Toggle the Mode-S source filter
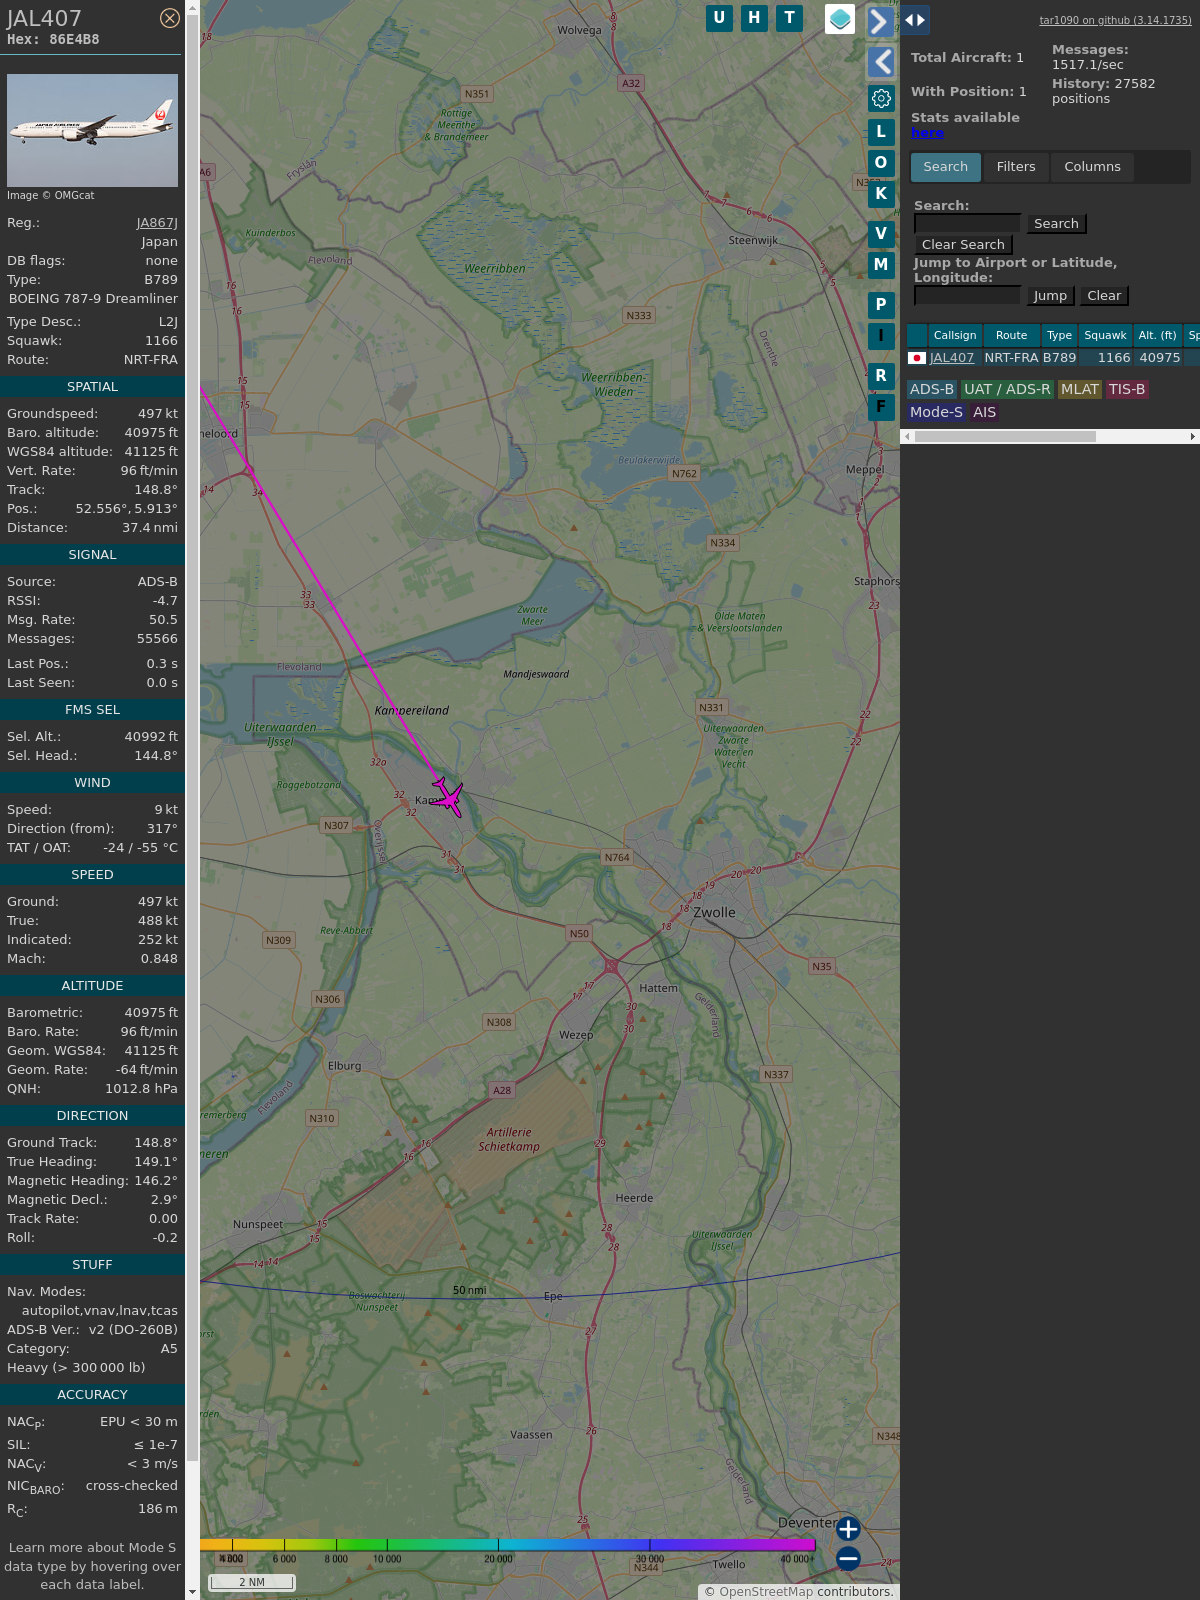Viewport: 1200px width, 1600px height. coord(936,412)
